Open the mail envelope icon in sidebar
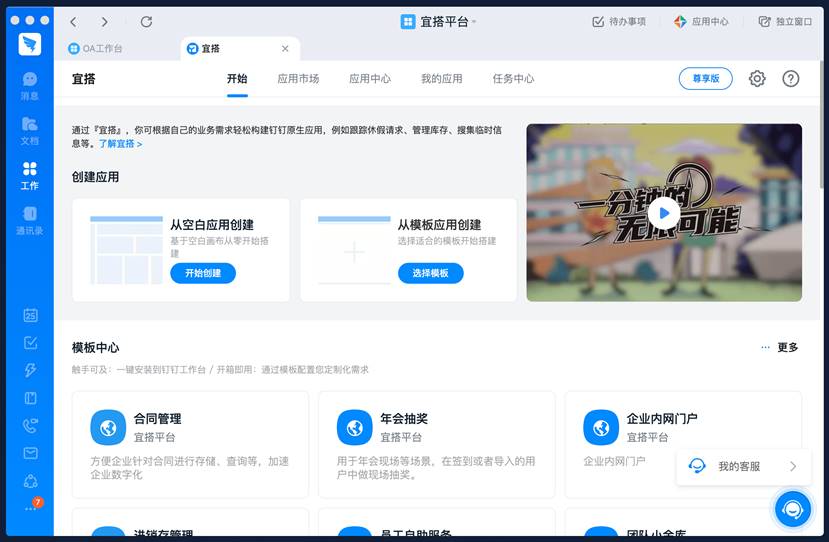 (30, 453)
